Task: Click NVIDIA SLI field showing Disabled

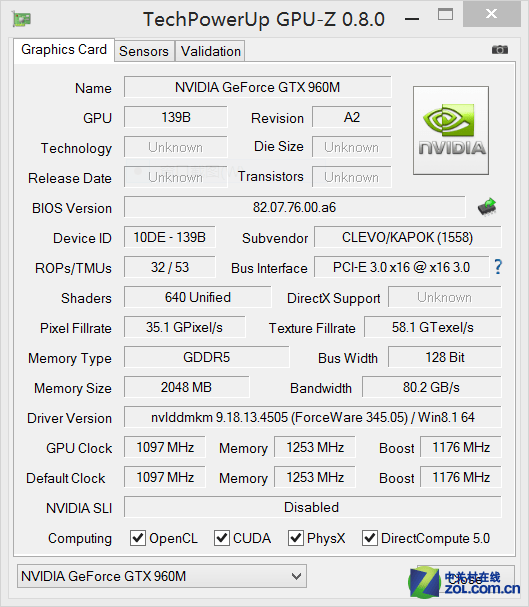Action: tap(313, 507)
